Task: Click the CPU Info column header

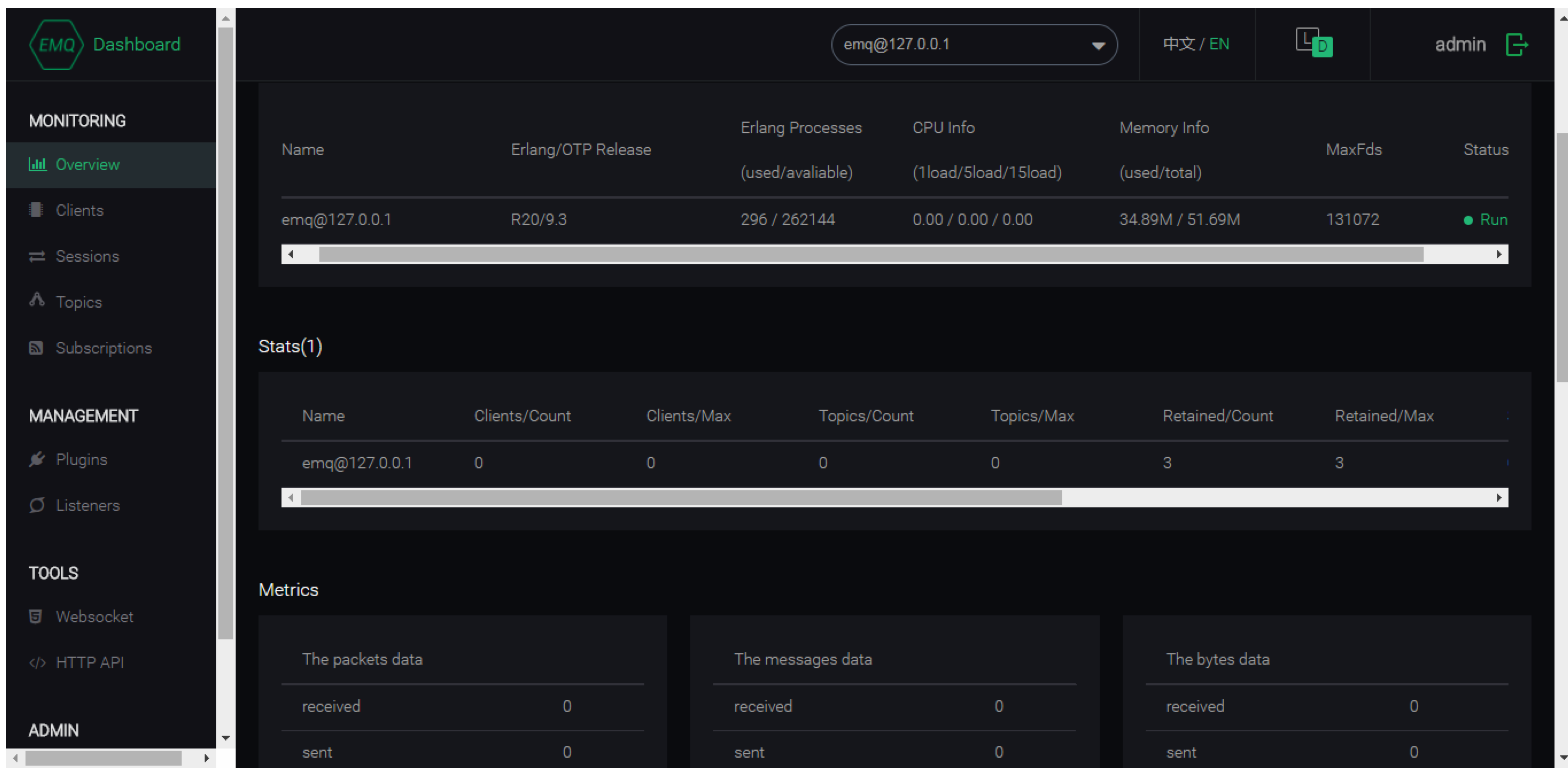Action: pyautogui.click(x=987, y=150)
